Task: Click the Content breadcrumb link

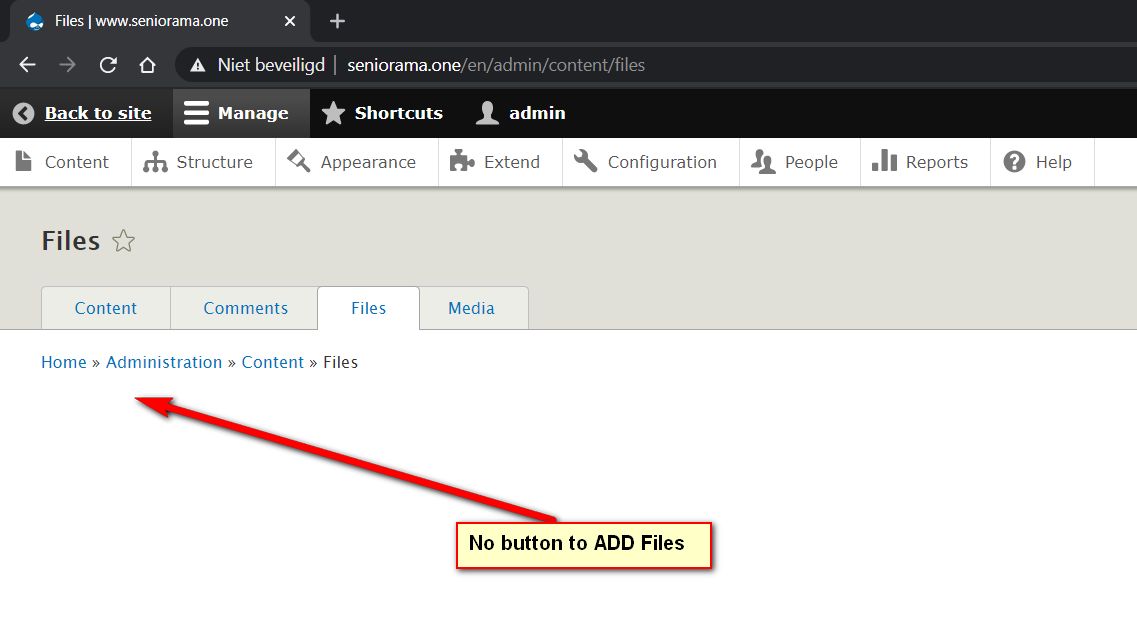Action: tap(273, 362)
